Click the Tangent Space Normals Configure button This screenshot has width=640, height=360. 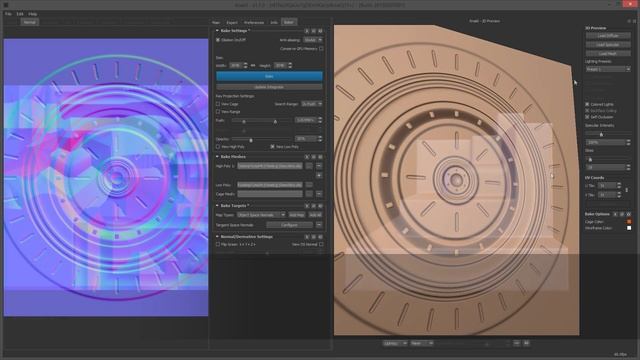[290, 225]
